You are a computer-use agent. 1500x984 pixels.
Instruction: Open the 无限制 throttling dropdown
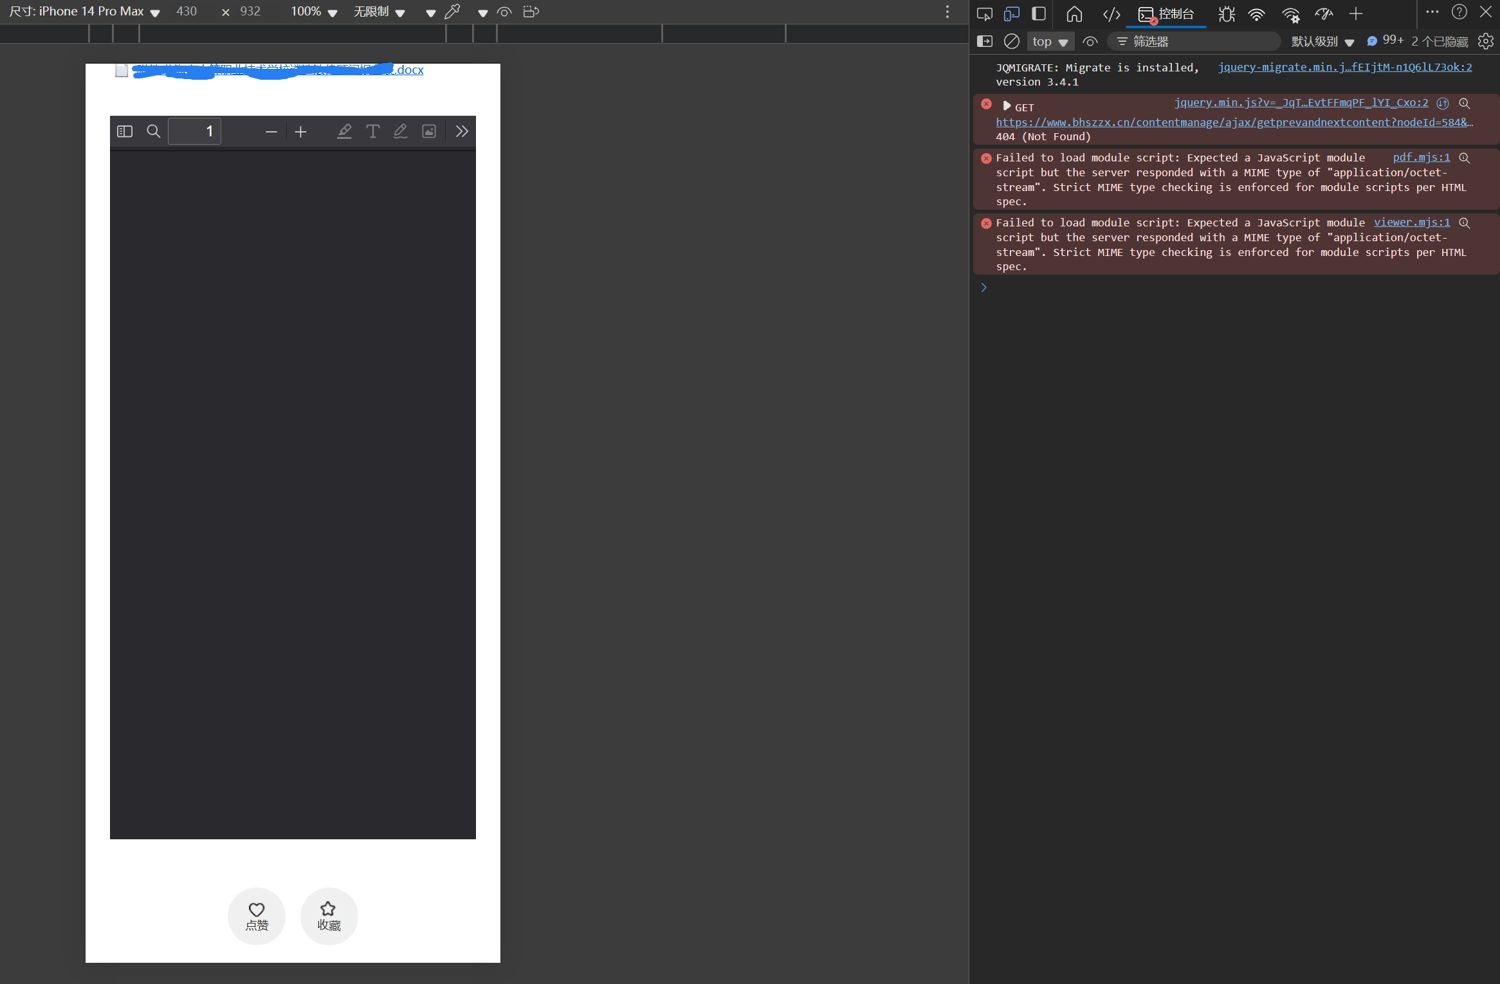coord(378,12)
